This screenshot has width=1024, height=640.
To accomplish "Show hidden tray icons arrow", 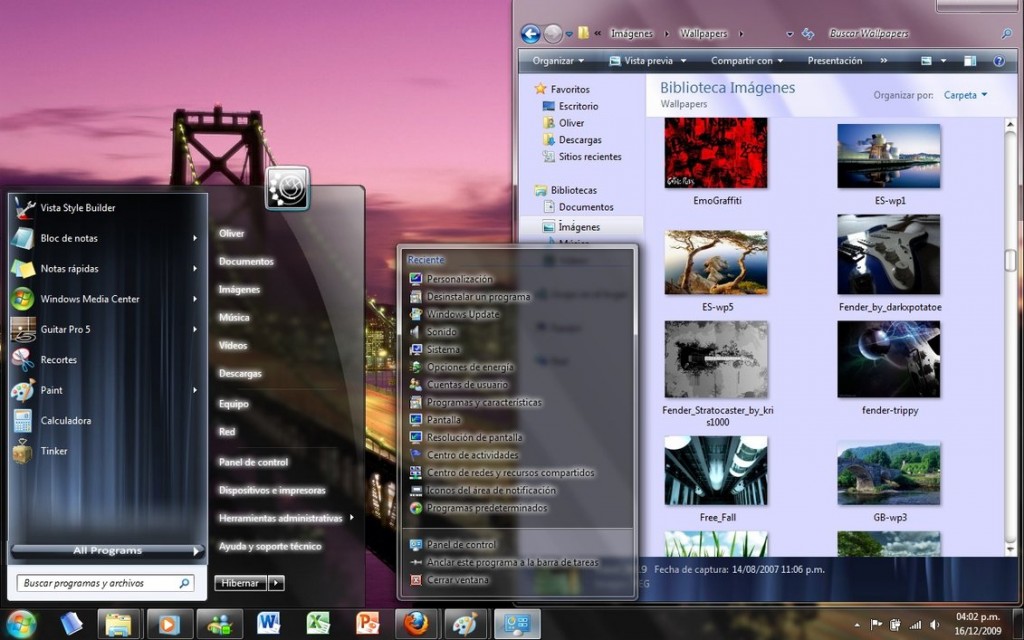I will point(857,625).
